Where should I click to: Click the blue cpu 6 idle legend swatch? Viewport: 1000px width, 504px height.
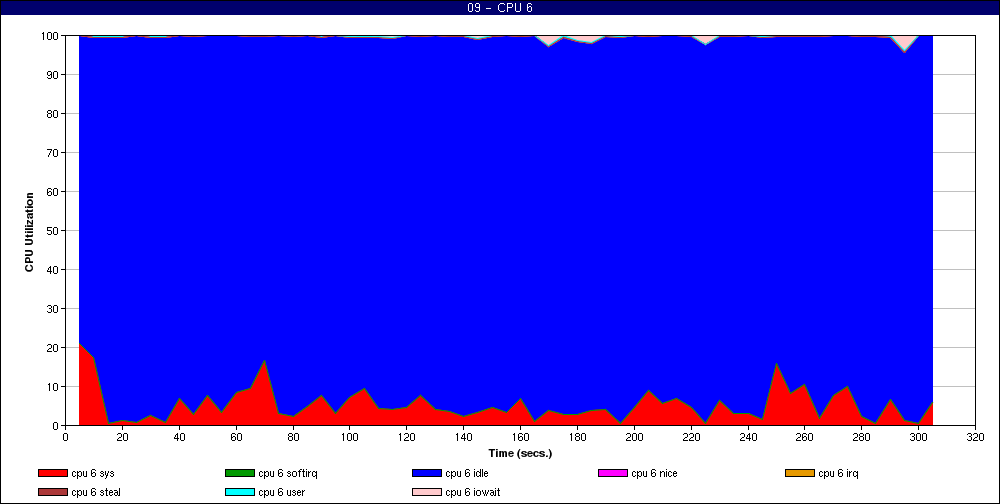[x=427, y=473]
